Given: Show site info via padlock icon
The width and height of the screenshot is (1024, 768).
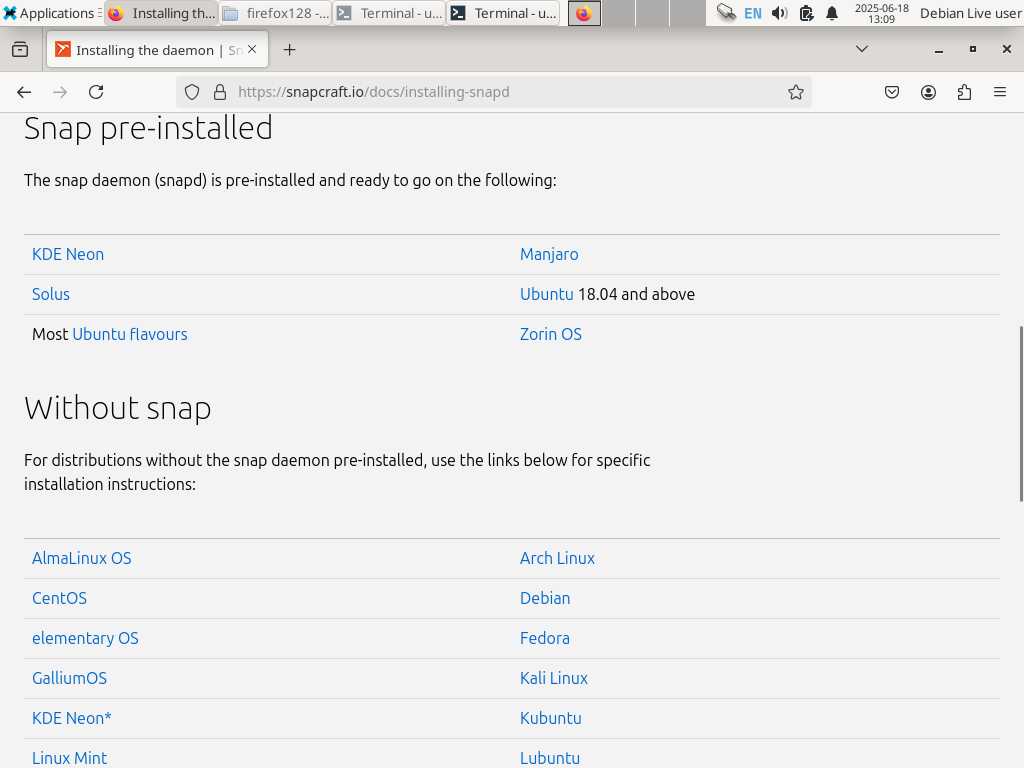Looking at the screenshot, I should [220, 92].
